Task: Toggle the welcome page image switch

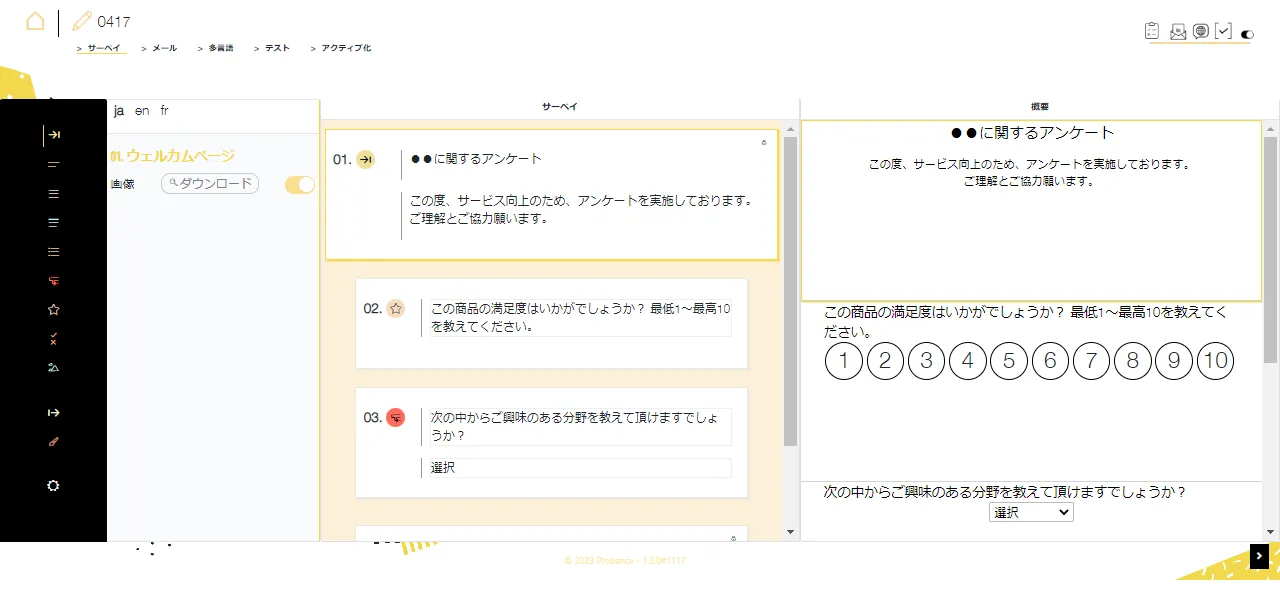Action: (x=300, y=184)
